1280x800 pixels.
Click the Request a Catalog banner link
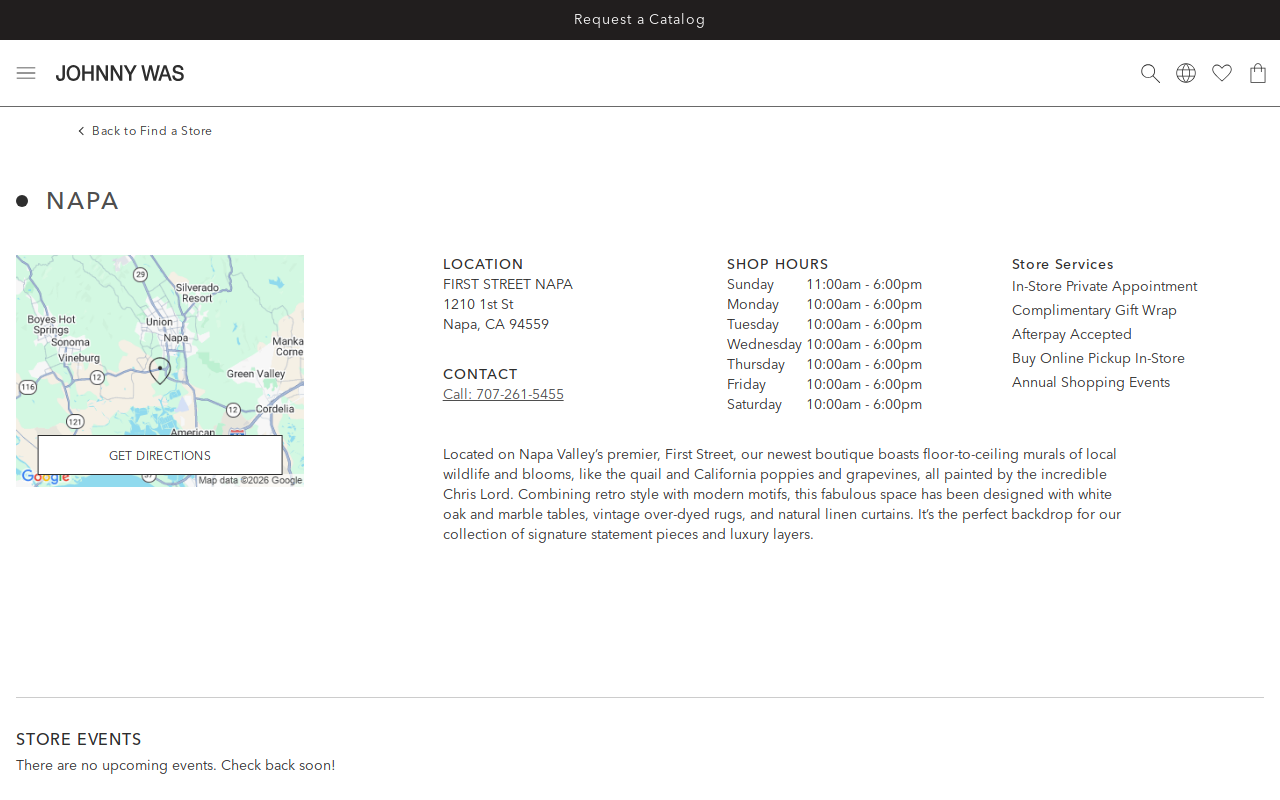coord(640,20)
